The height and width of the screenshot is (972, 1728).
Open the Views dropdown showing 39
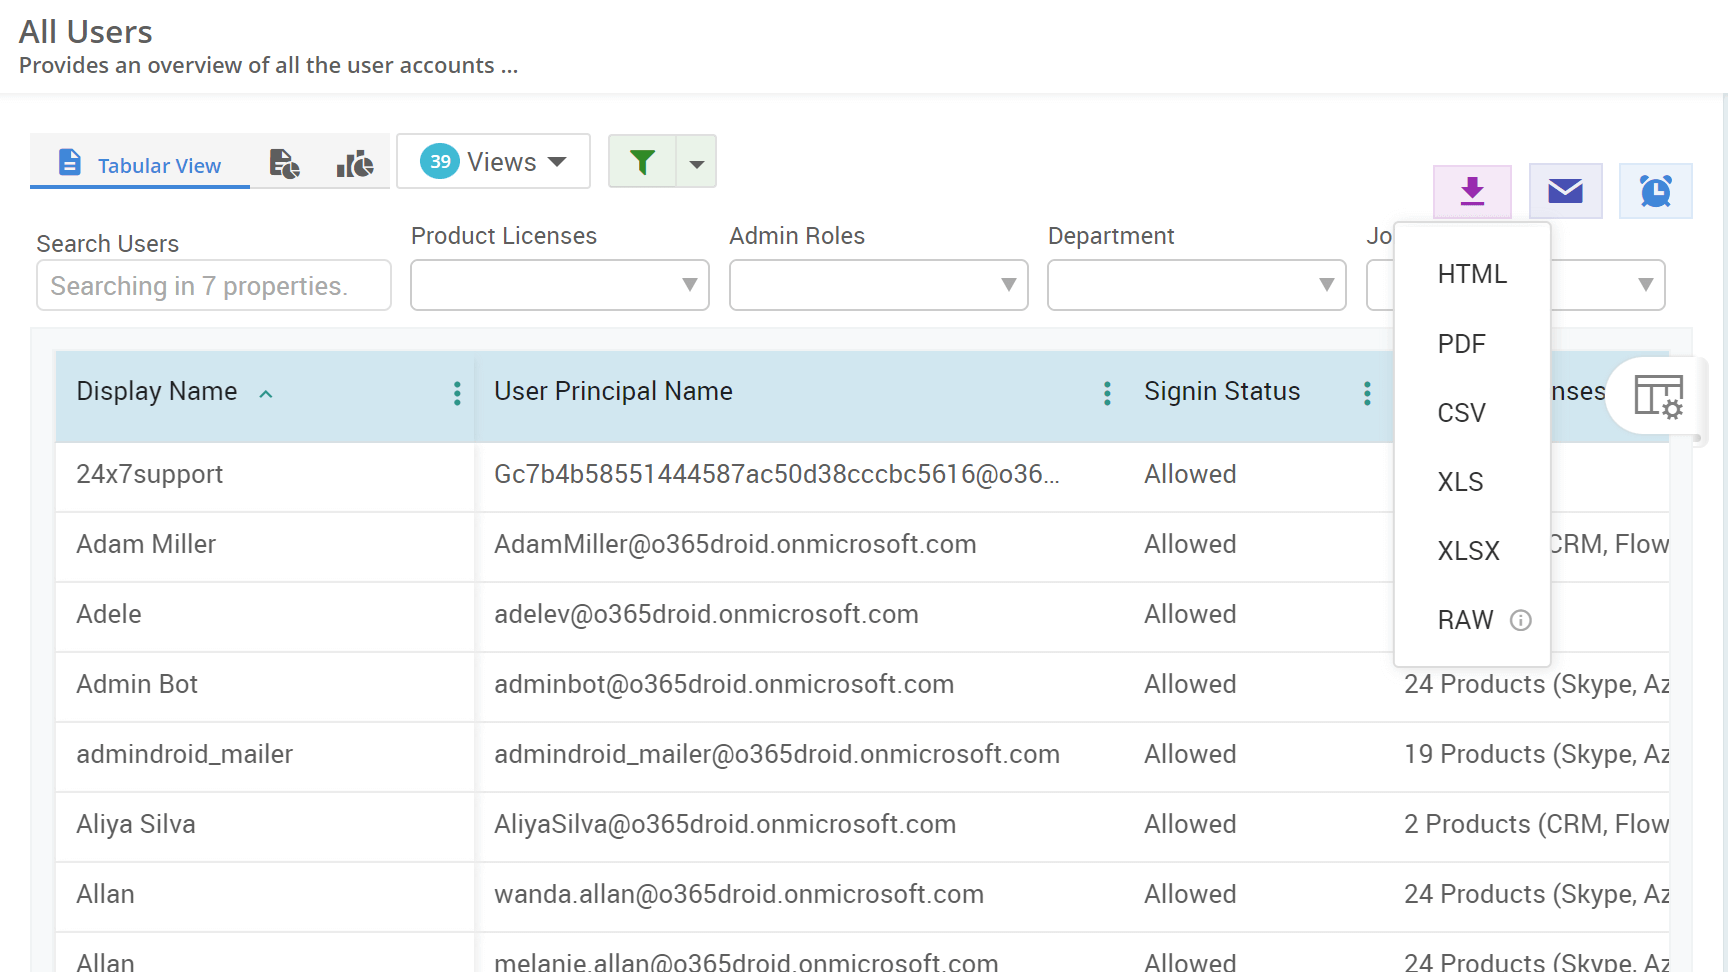(493, 161)
